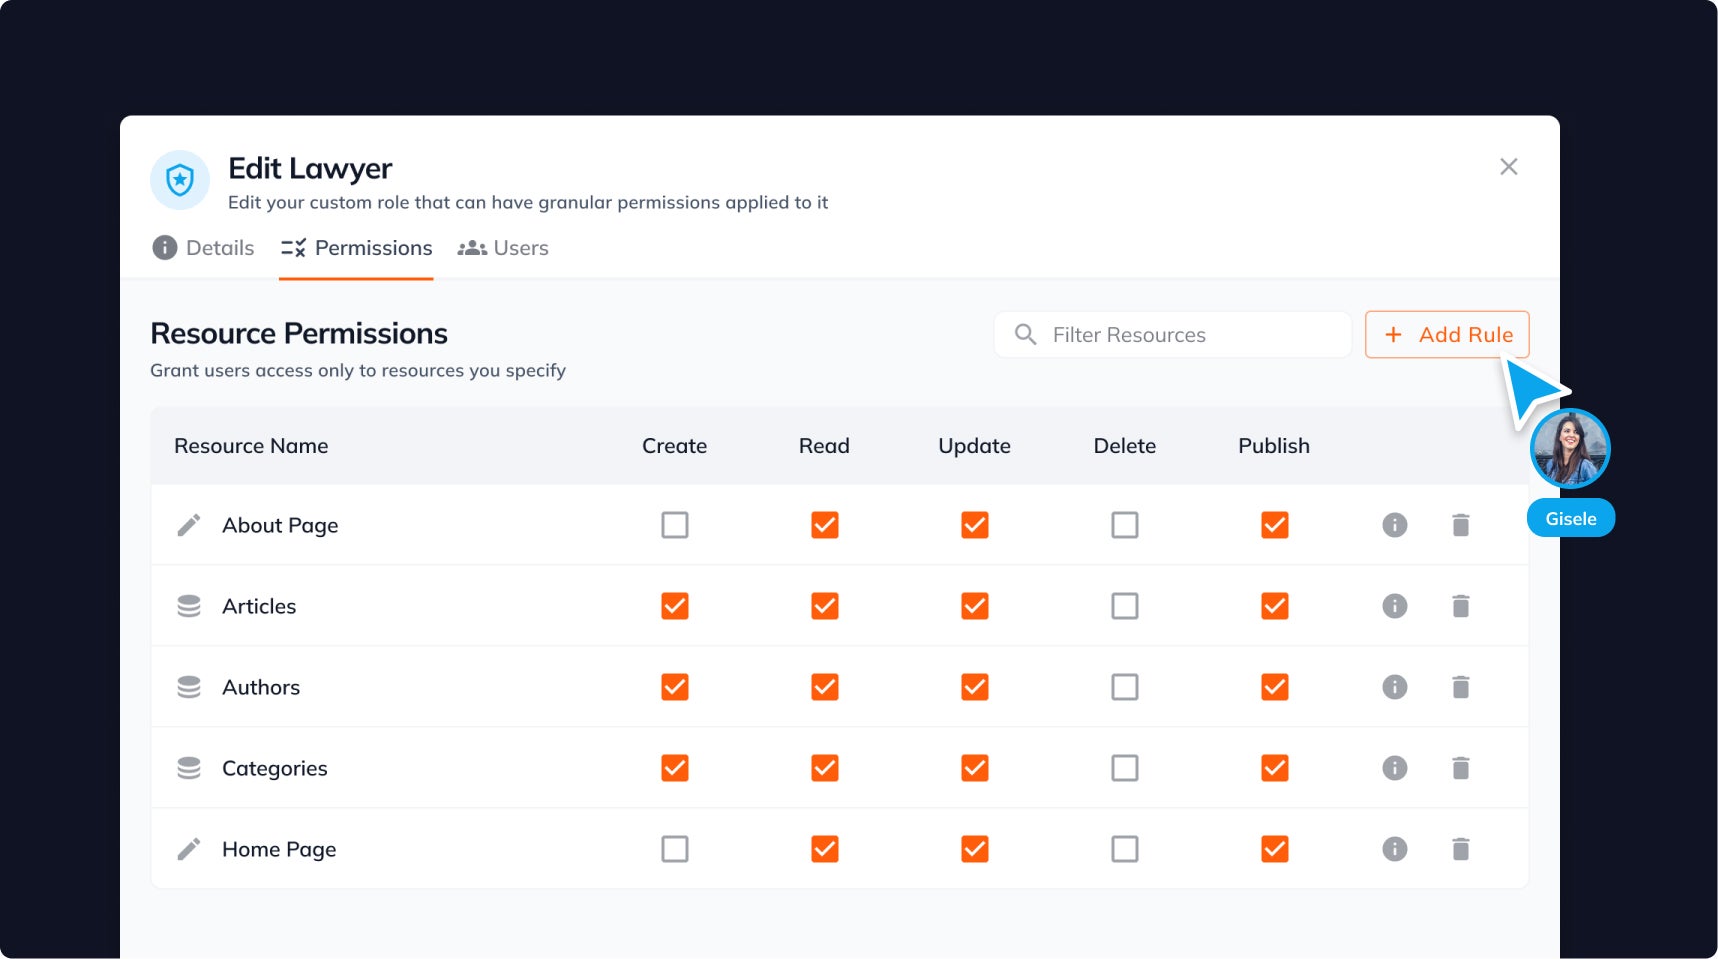Uncheck Read permission for Articles
The height and width of the screenshot is (959, 1718).
pyautogui.click(x=825, y=606)
